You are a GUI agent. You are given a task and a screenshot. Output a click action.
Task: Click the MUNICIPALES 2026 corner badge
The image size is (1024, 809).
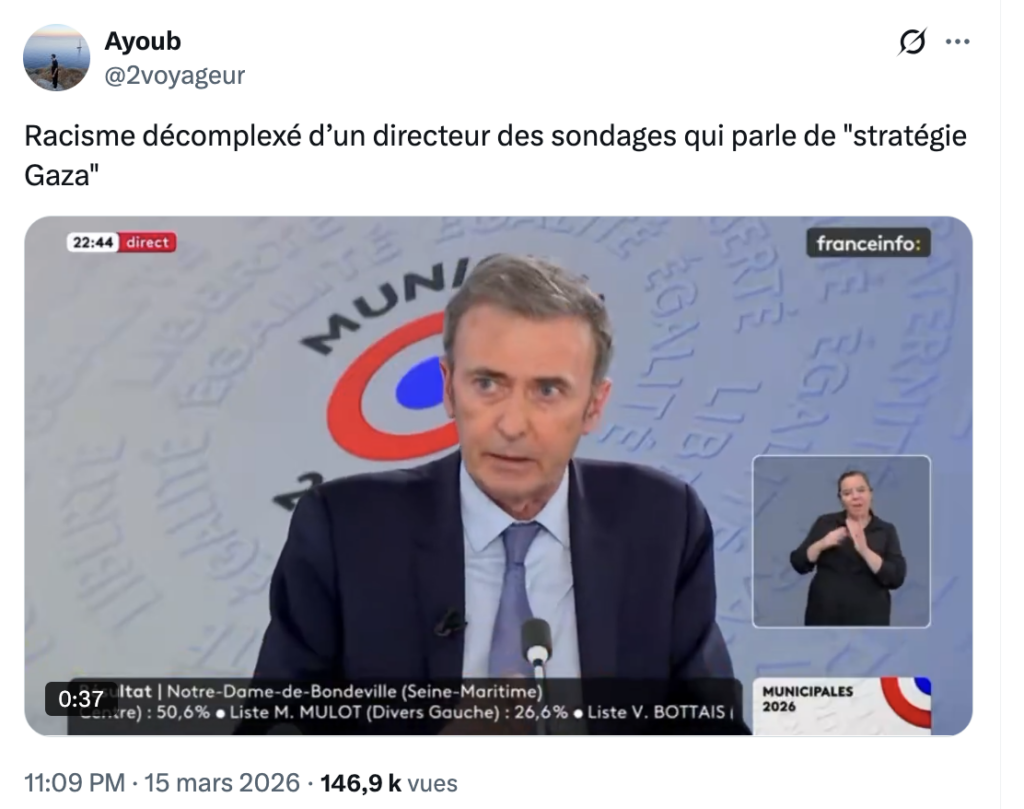click(x=842, y=706)
